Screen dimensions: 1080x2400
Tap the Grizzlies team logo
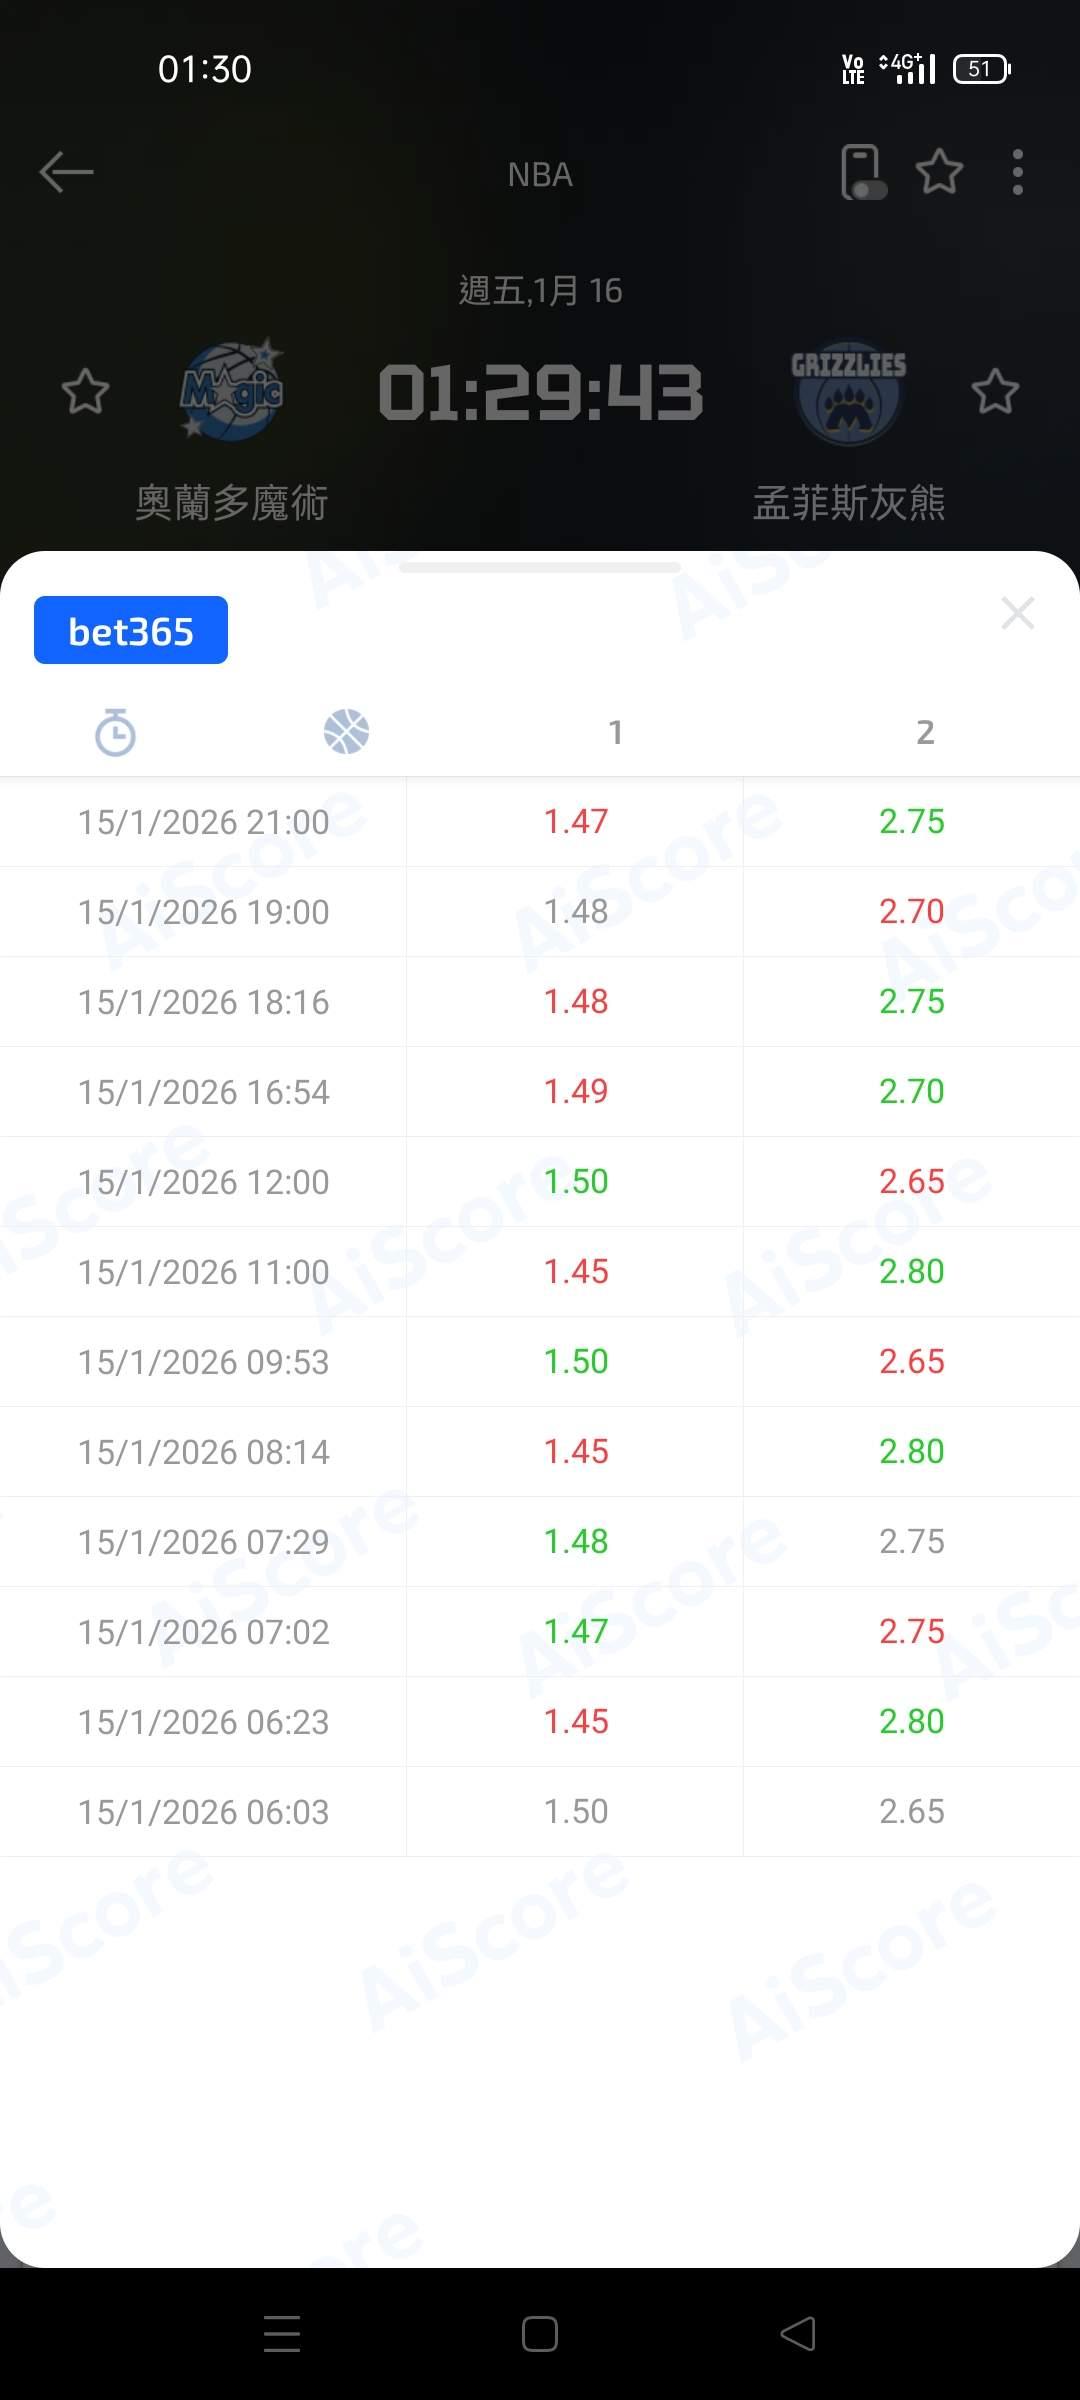[x=848, y=393]
